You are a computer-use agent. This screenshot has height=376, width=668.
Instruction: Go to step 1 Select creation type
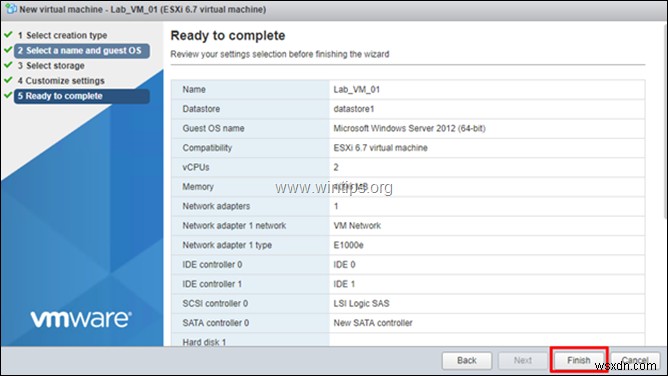point(62,35)
